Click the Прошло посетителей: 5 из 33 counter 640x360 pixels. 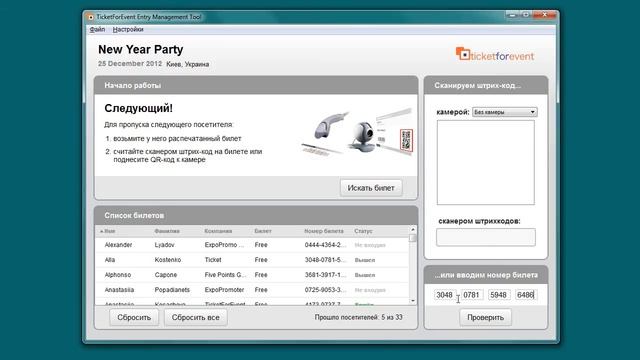tap(358, 317)
